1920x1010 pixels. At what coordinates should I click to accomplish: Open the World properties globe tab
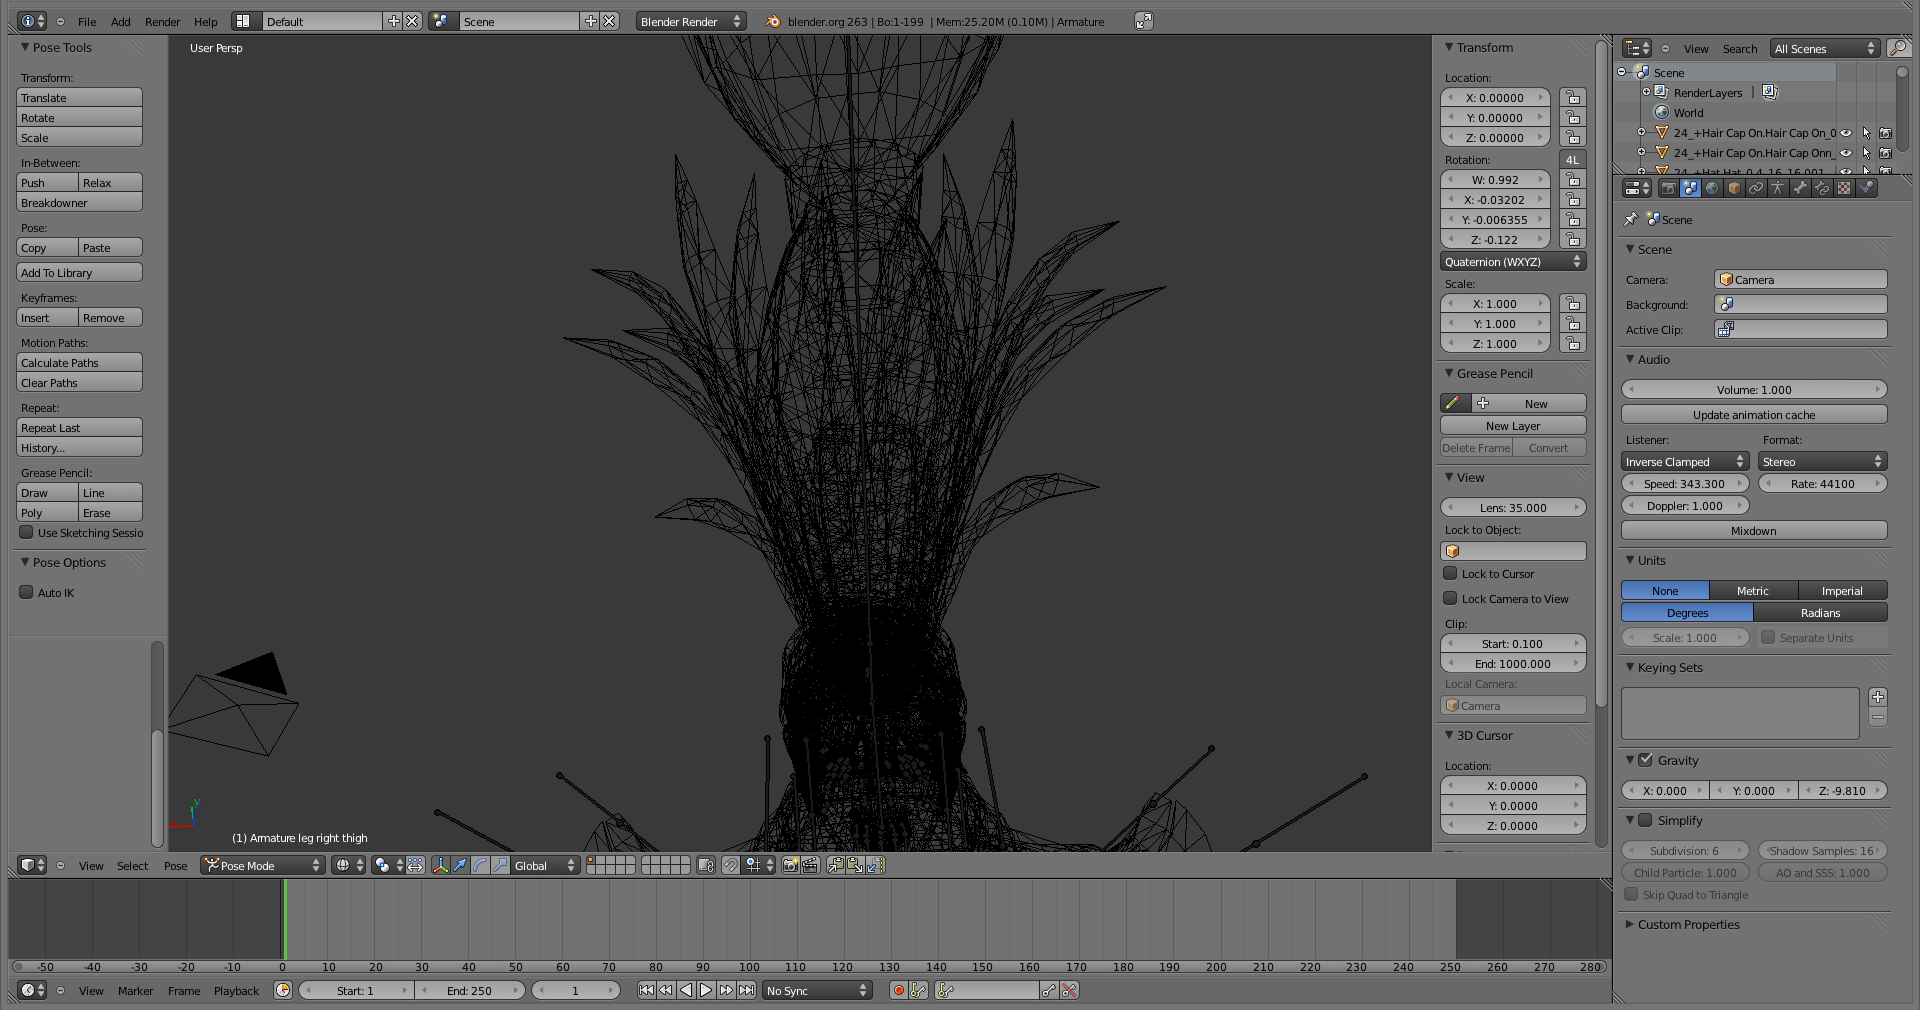pos(1712,188)
